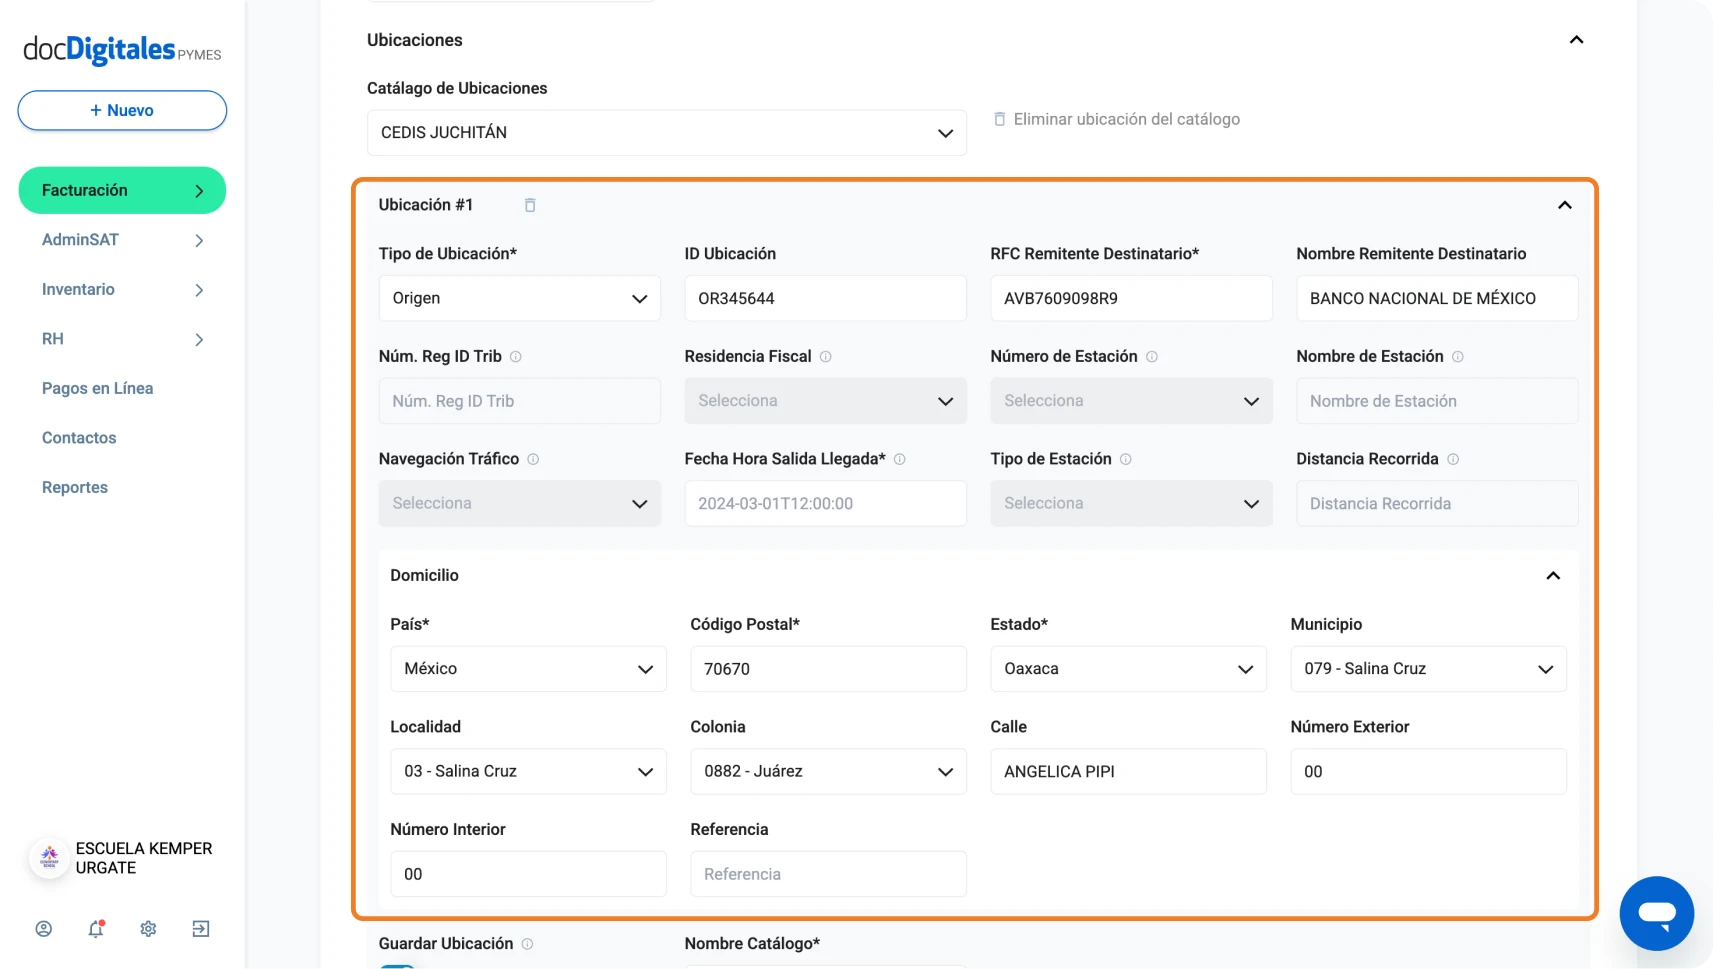Click the info icon beside Distancia Recorrida
1713x969 pixels.
click(1453, 459)
